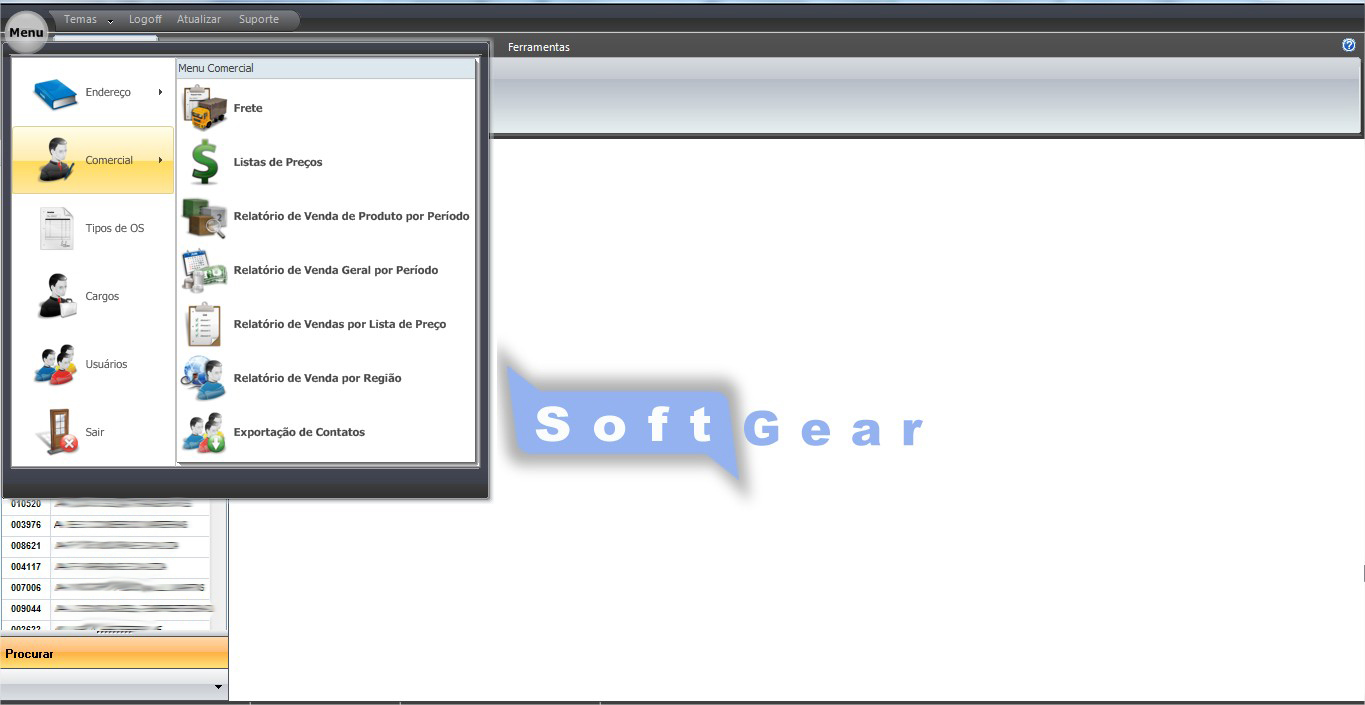This screenshot has height=705, width=1365.
Task: Click the blue help question mark icon
Action: click(x=1348, y=45)
